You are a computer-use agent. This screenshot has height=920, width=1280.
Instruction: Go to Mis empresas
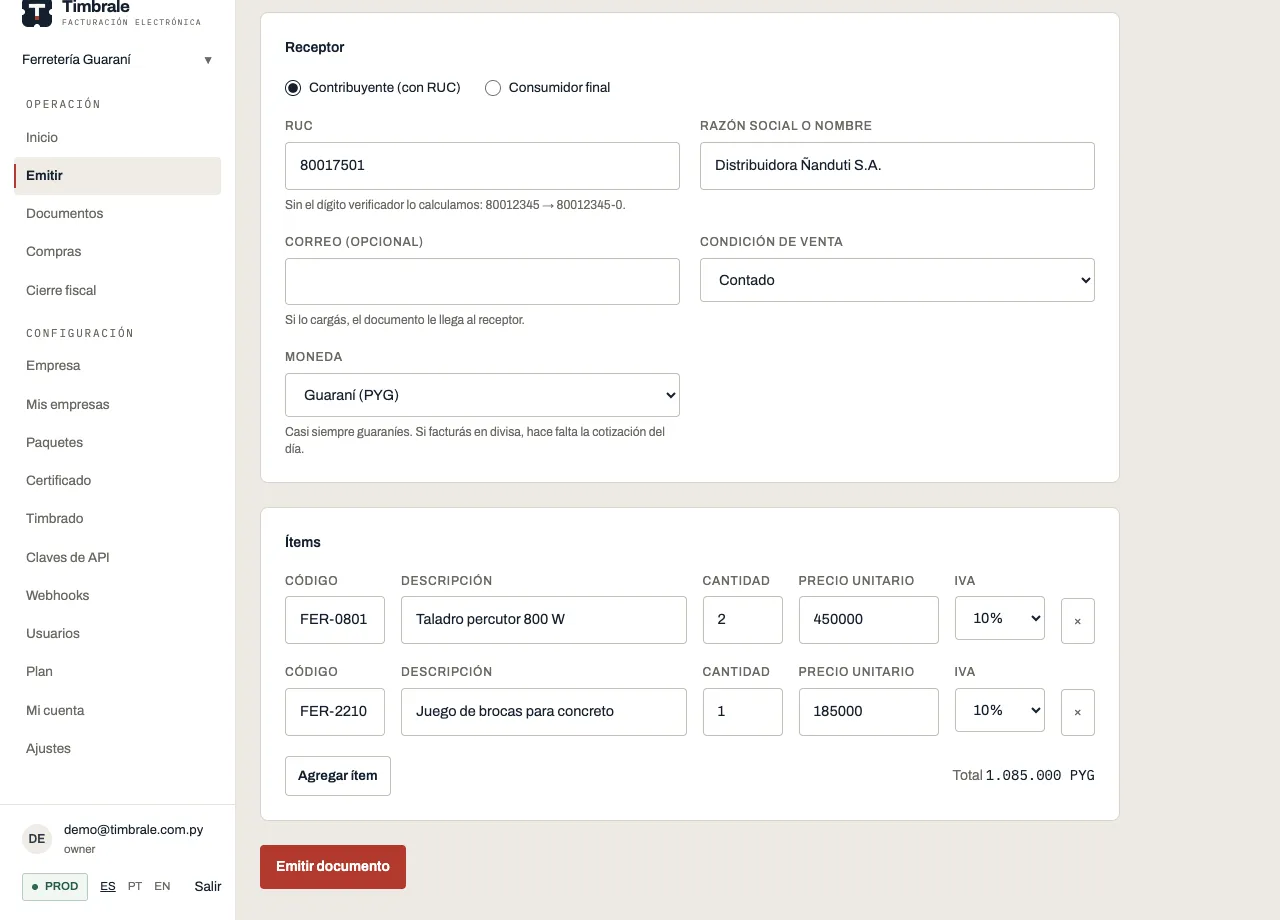pyautogui.click(x=118, y=405)
